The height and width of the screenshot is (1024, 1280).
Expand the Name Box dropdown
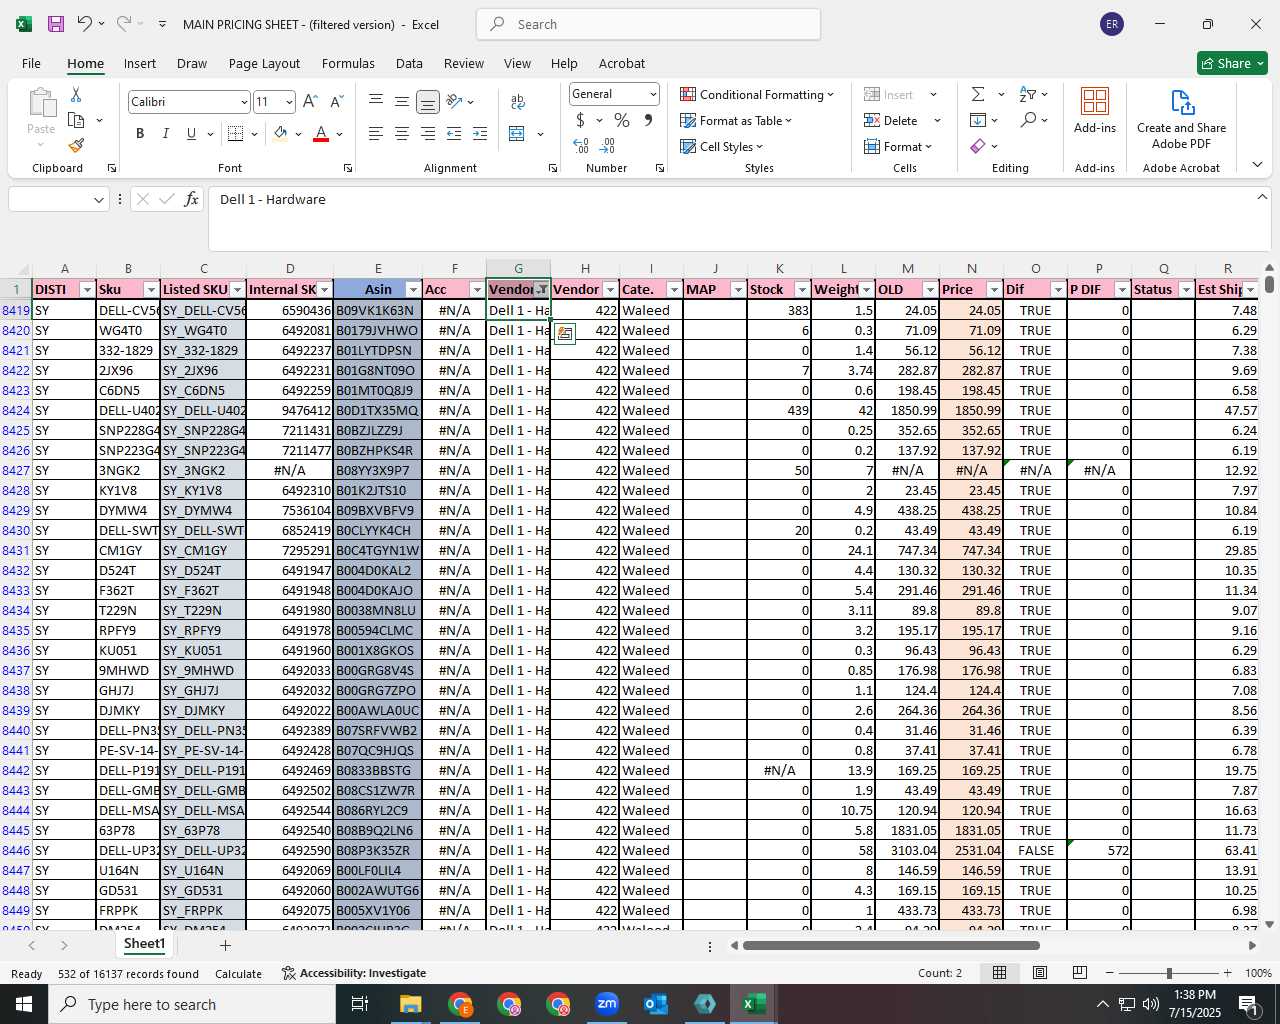(x=98, y=200)
